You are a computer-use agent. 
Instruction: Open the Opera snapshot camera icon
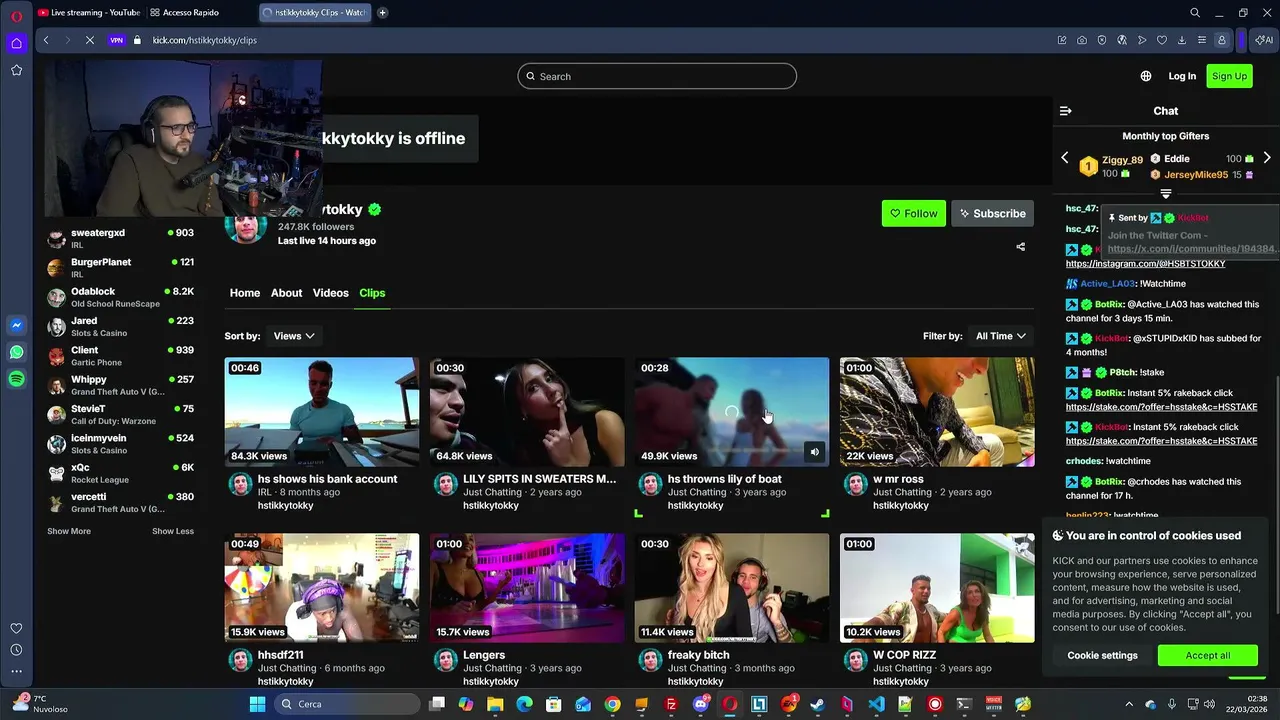[x=1082, y=40]
